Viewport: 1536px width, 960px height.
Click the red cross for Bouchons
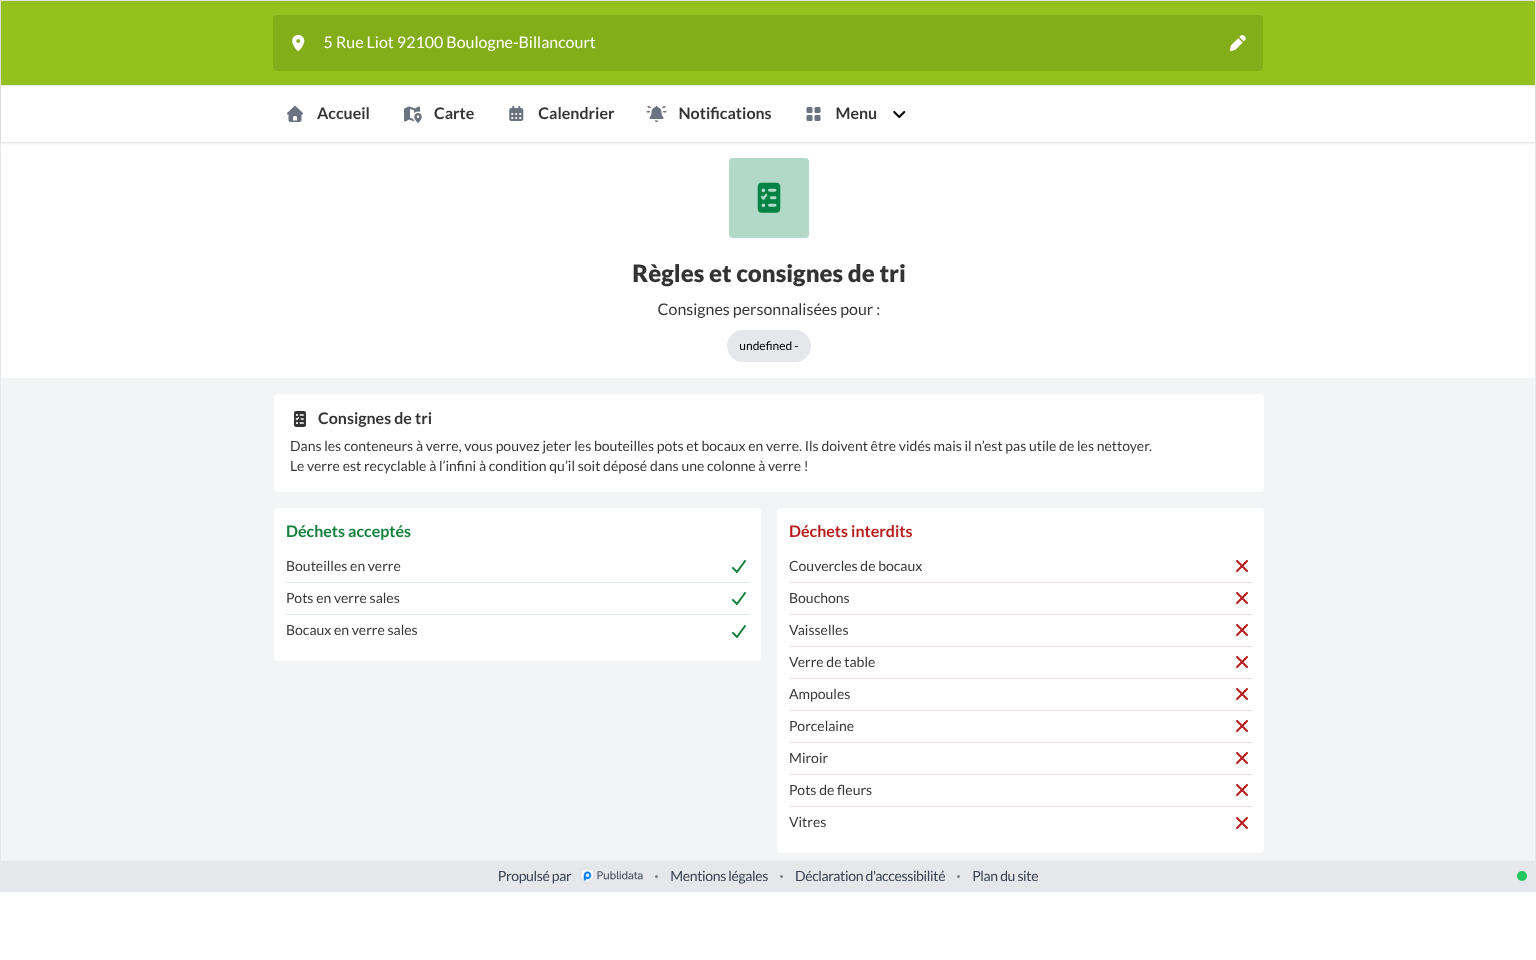pos(1242,598)
